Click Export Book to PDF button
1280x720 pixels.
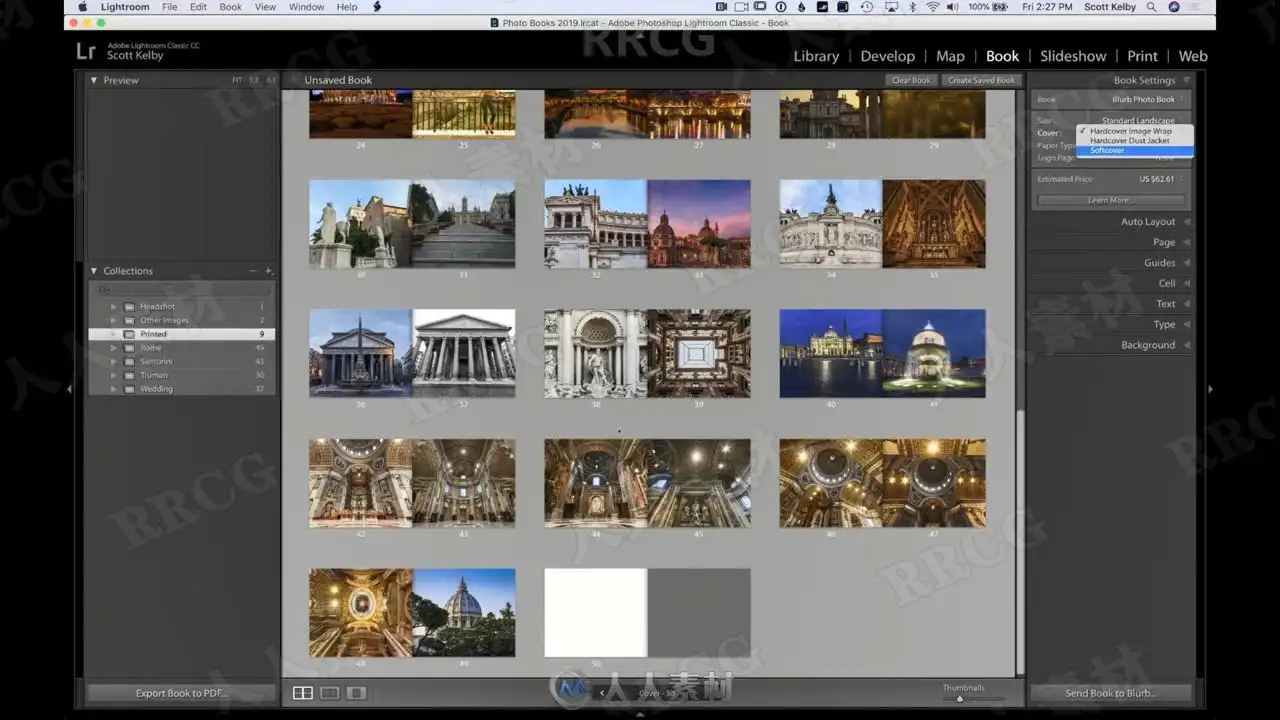coord(181,693)
